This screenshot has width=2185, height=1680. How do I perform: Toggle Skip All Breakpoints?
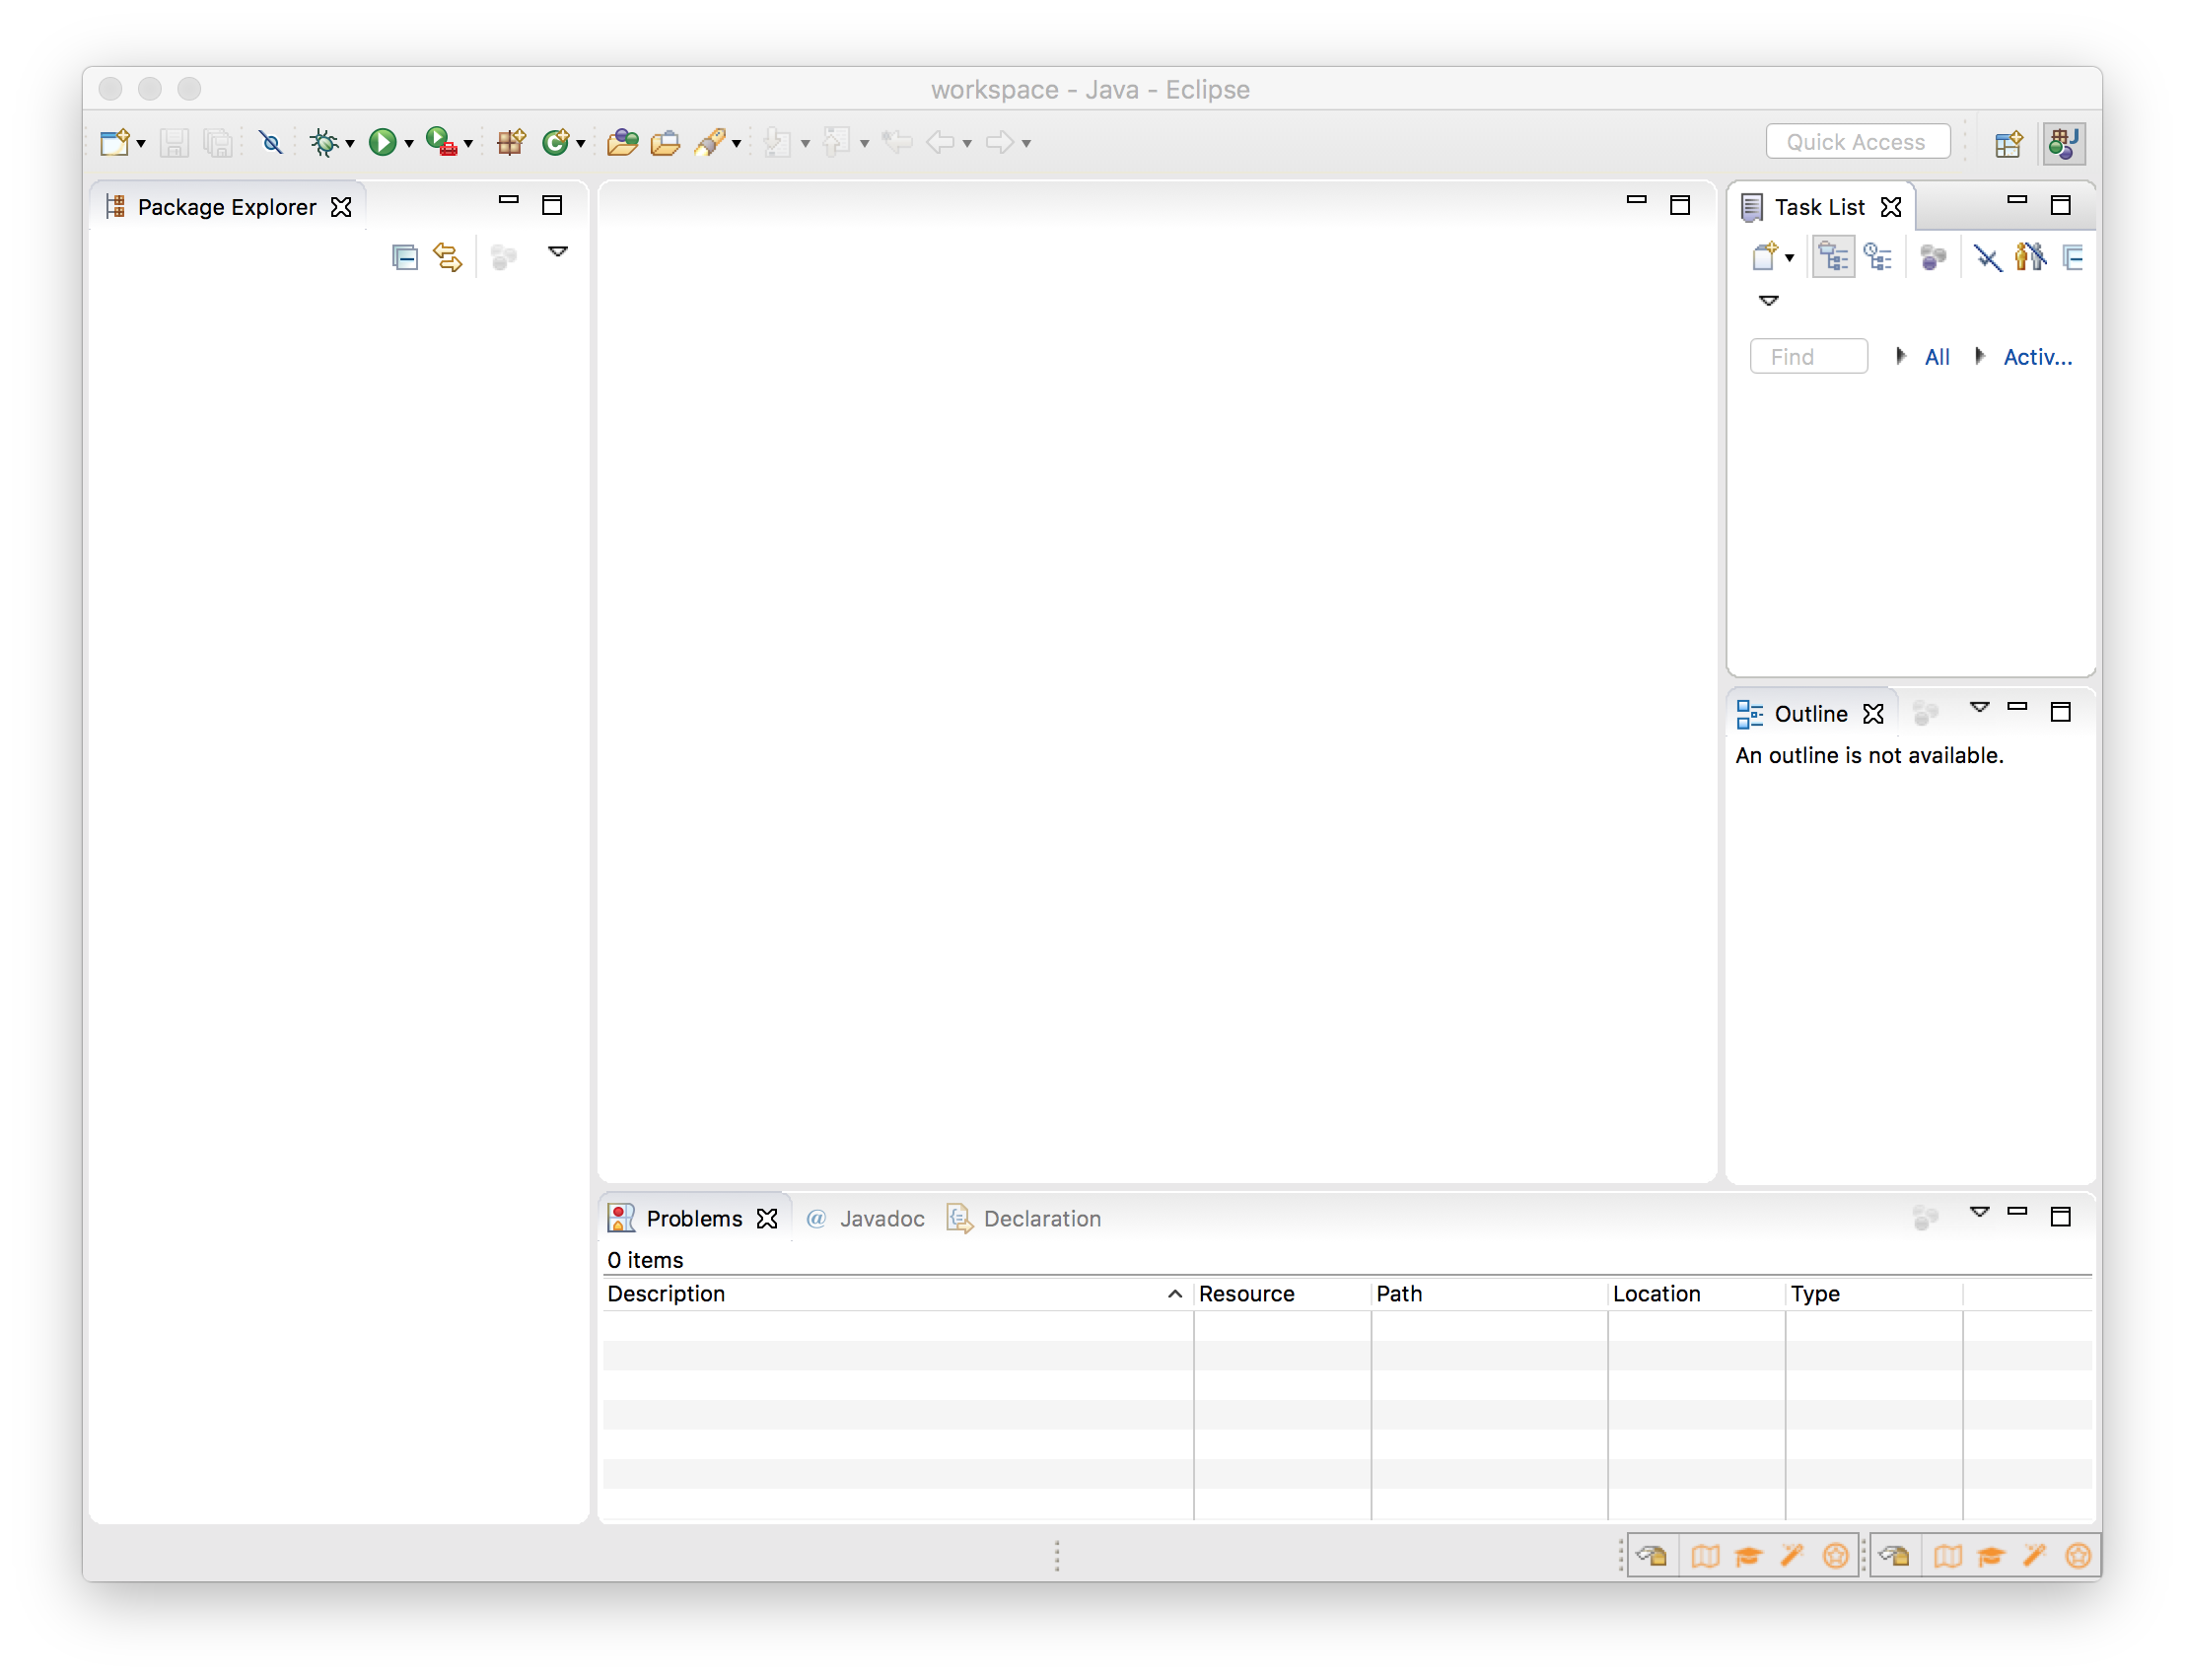[x=270, y=142]
